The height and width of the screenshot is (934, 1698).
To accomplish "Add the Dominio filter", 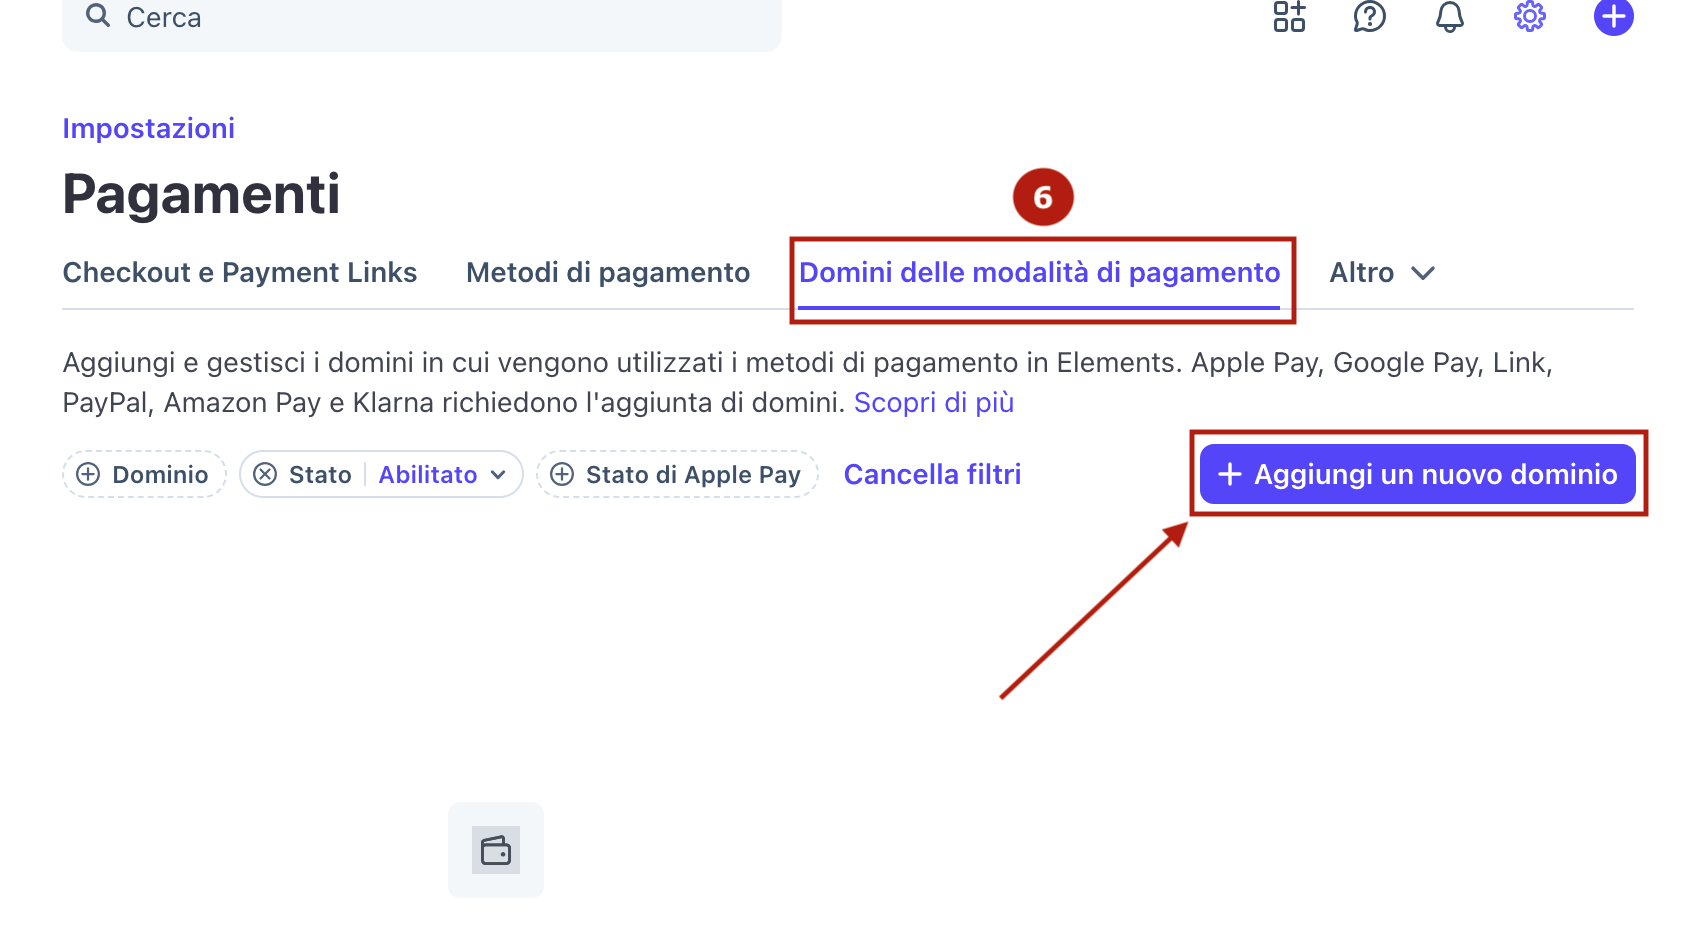I will click(144, 474).
